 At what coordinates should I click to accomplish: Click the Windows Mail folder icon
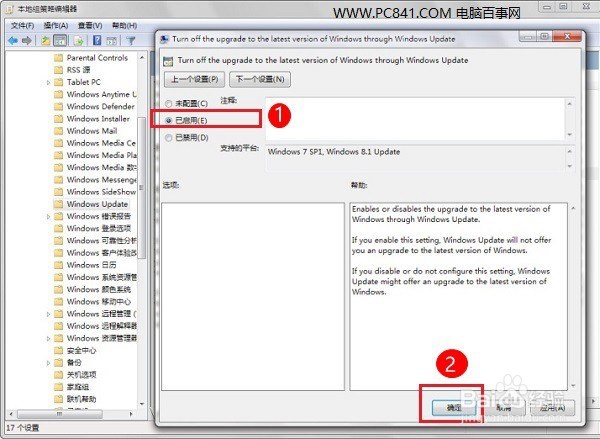[x=58, y=131]
